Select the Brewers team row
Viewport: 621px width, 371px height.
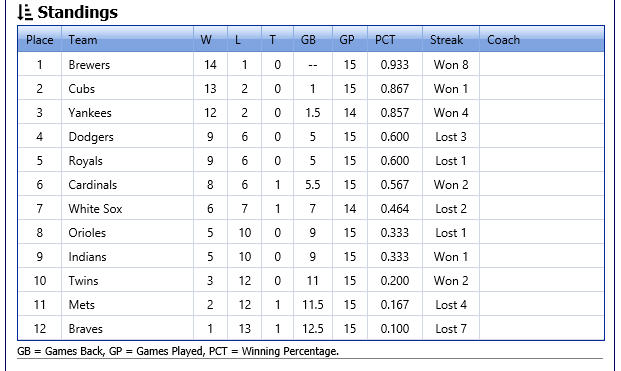(311, 64)
